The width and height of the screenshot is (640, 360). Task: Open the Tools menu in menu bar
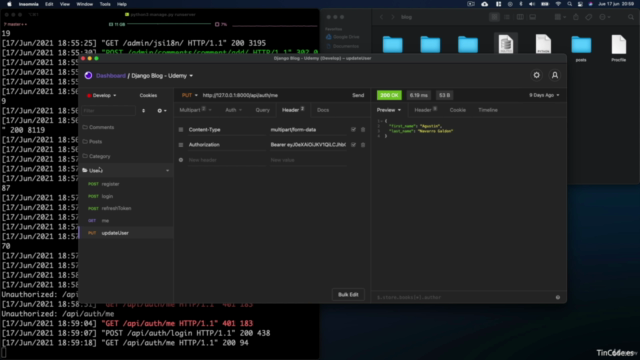105,4
